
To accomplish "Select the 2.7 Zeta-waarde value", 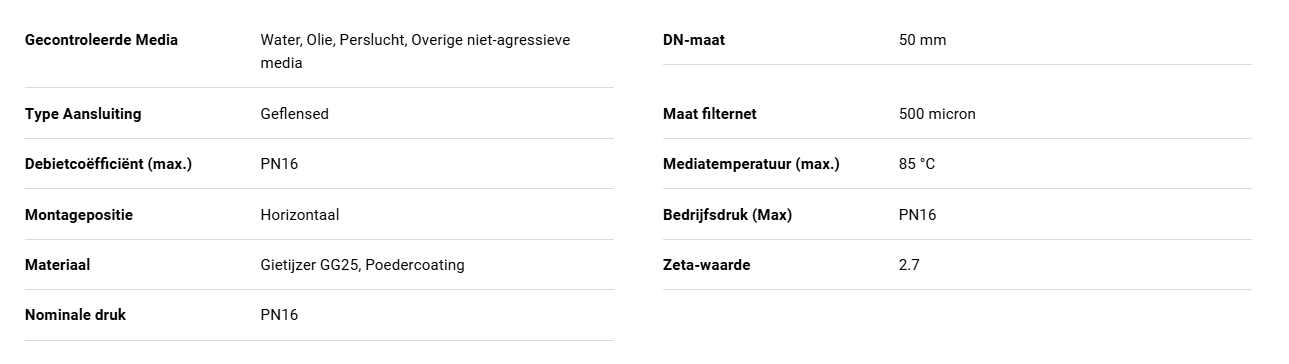I will tap(909, 265).
